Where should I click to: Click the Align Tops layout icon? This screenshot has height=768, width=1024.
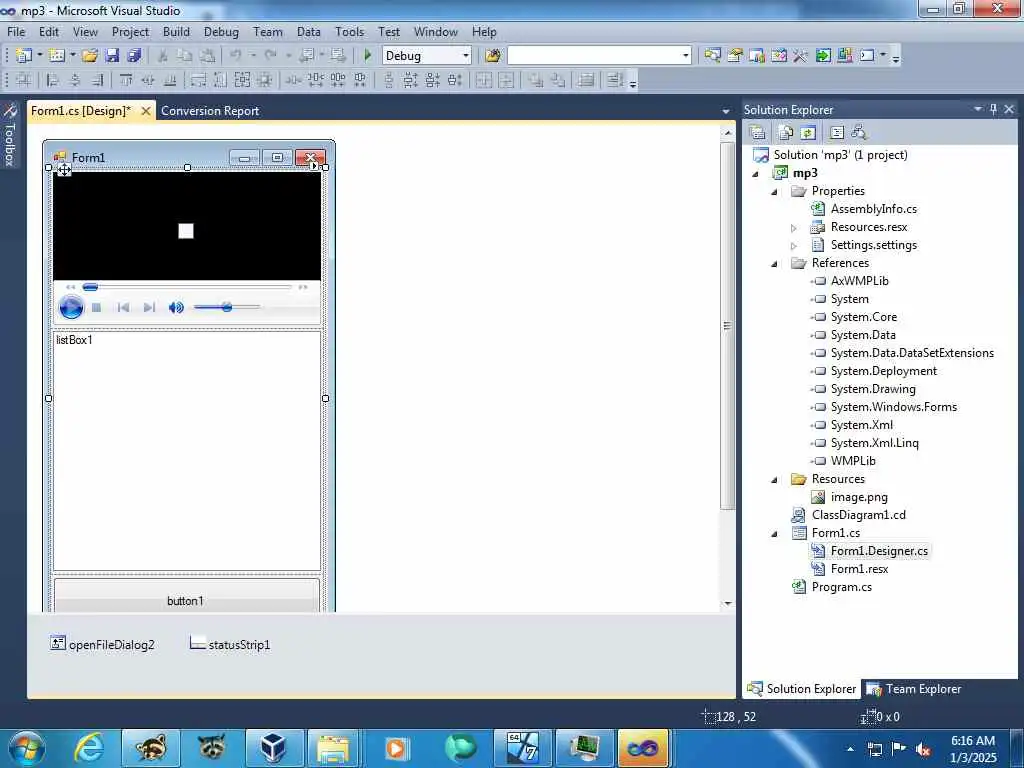[126, 80]
